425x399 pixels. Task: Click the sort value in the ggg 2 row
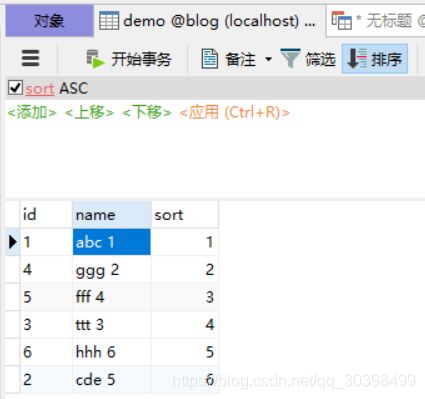pos(185,270)
